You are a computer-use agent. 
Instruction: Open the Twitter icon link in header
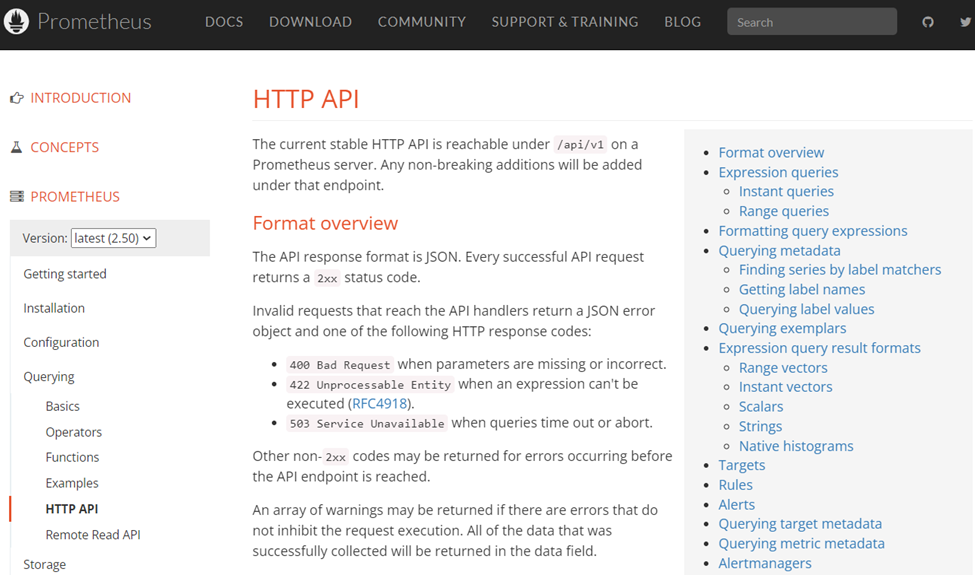tap(964, 22)
